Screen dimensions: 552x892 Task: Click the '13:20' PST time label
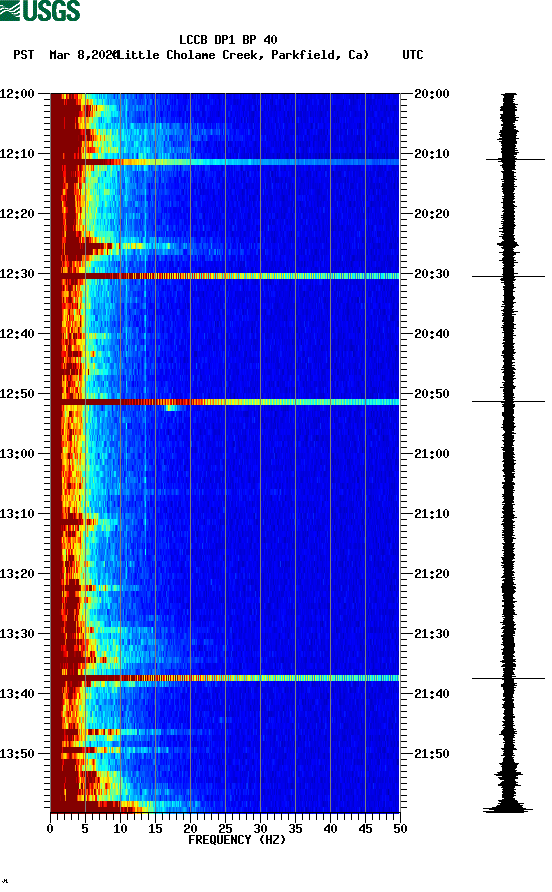pyautogui.click(x=17, y=574)
